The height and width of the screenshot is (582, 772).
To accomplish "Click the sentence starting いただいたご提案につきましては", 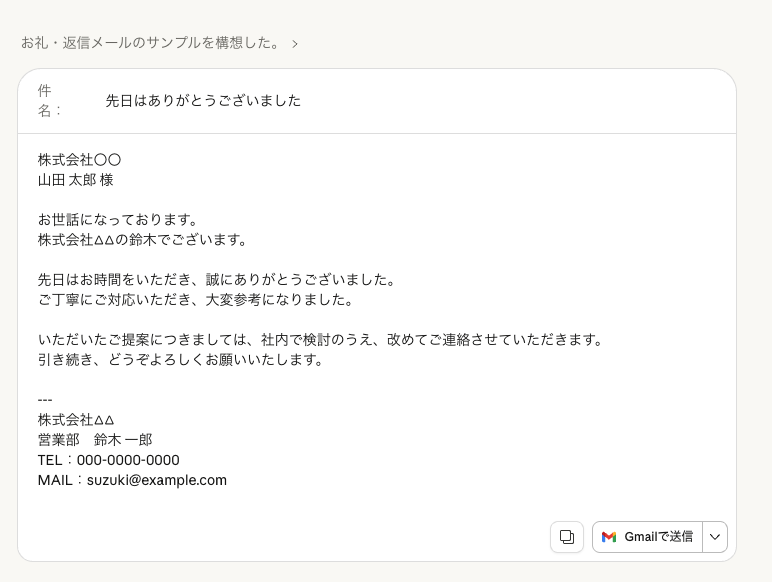I will 321,340.
